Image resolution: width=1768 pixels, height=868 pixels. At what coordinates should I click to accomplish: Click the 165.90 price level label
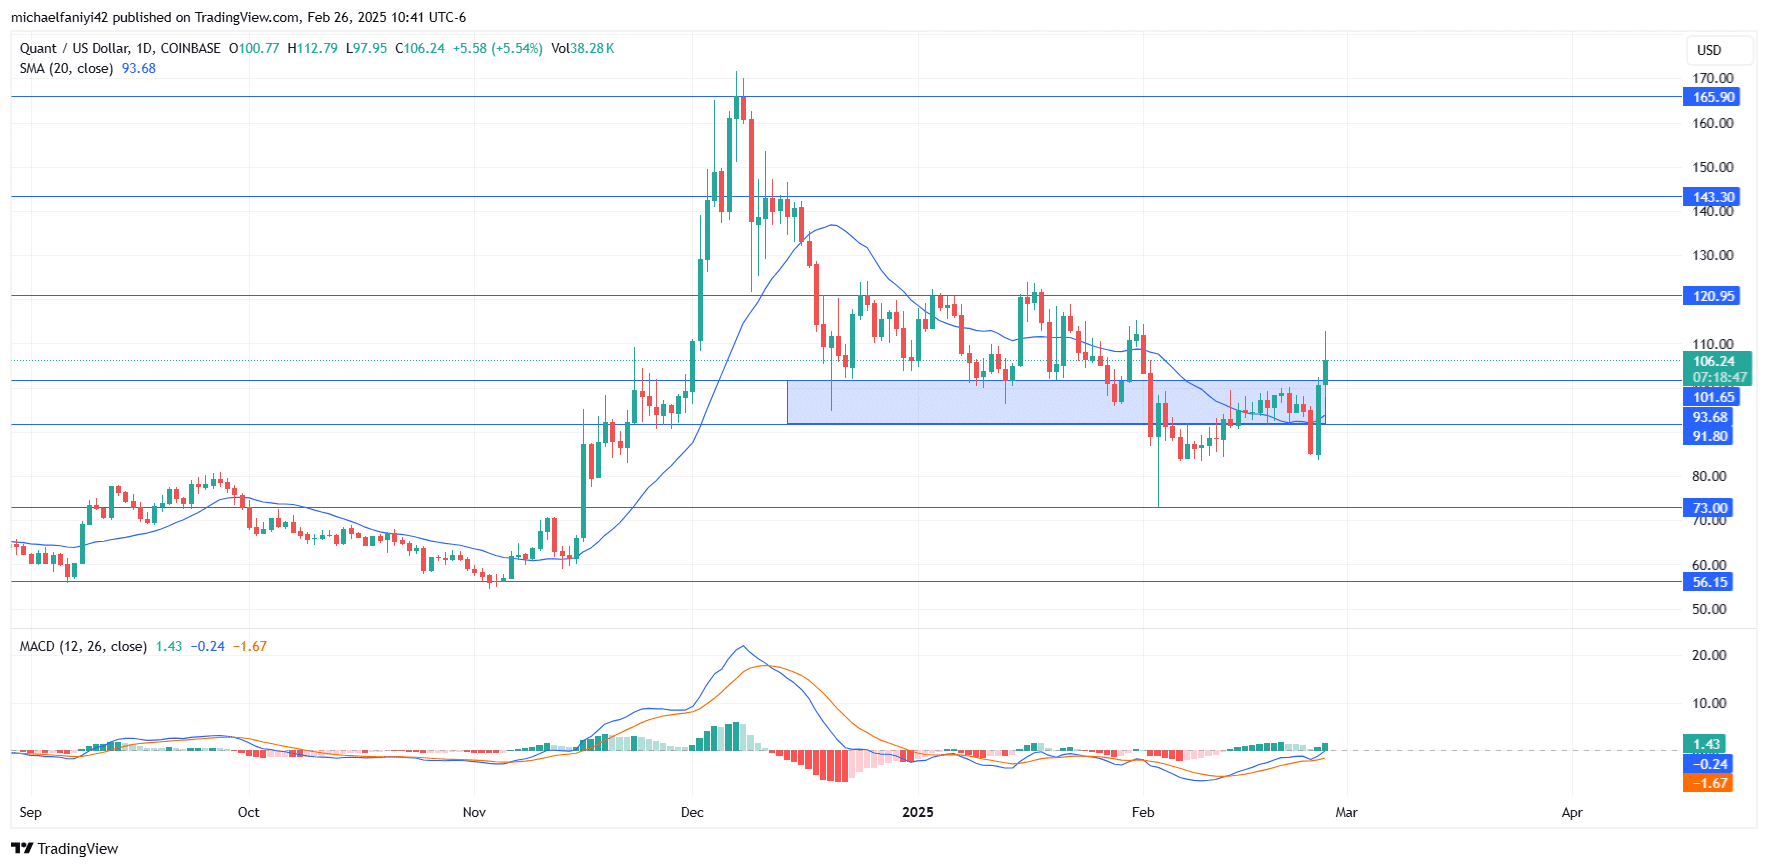pyautogui.click(x=1713, y=97)
